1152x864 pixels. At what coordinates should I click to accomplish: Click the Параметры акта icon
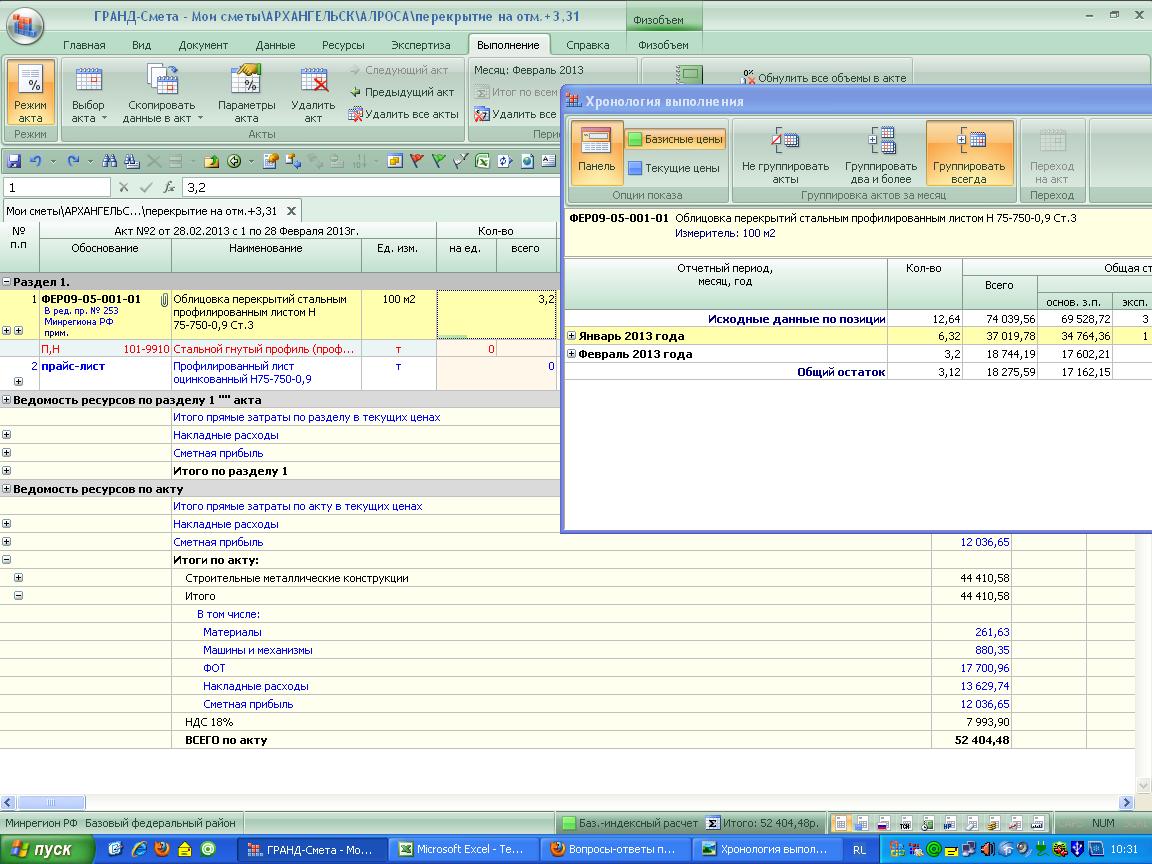pos(246,82)
